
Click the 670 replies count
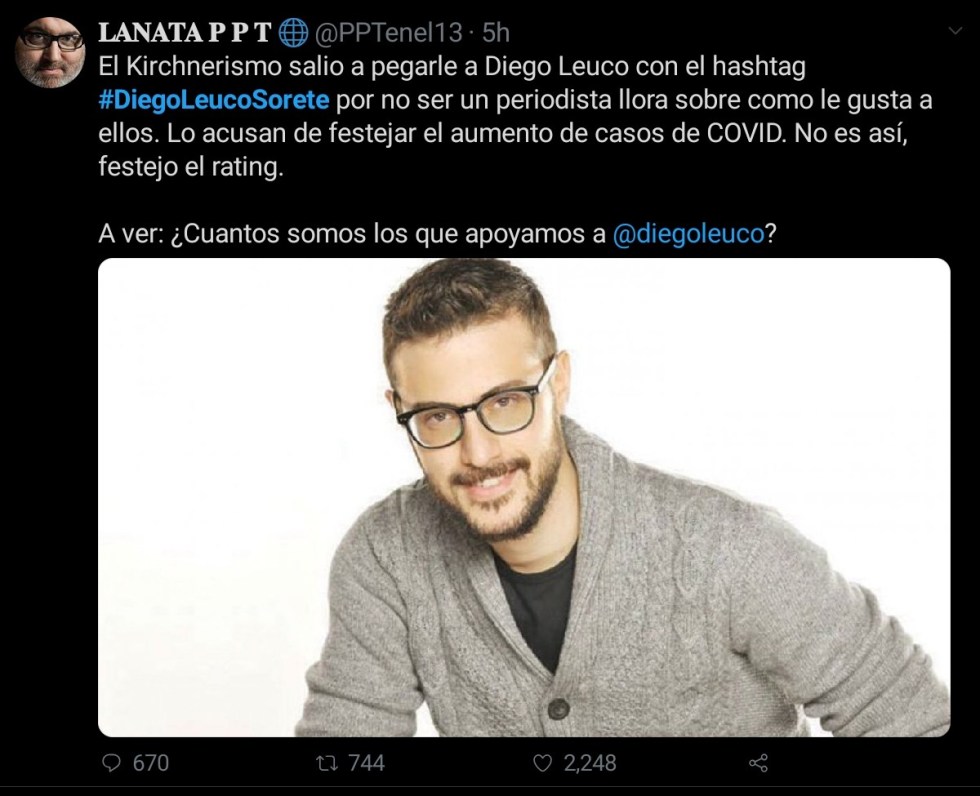coord(151,764)
